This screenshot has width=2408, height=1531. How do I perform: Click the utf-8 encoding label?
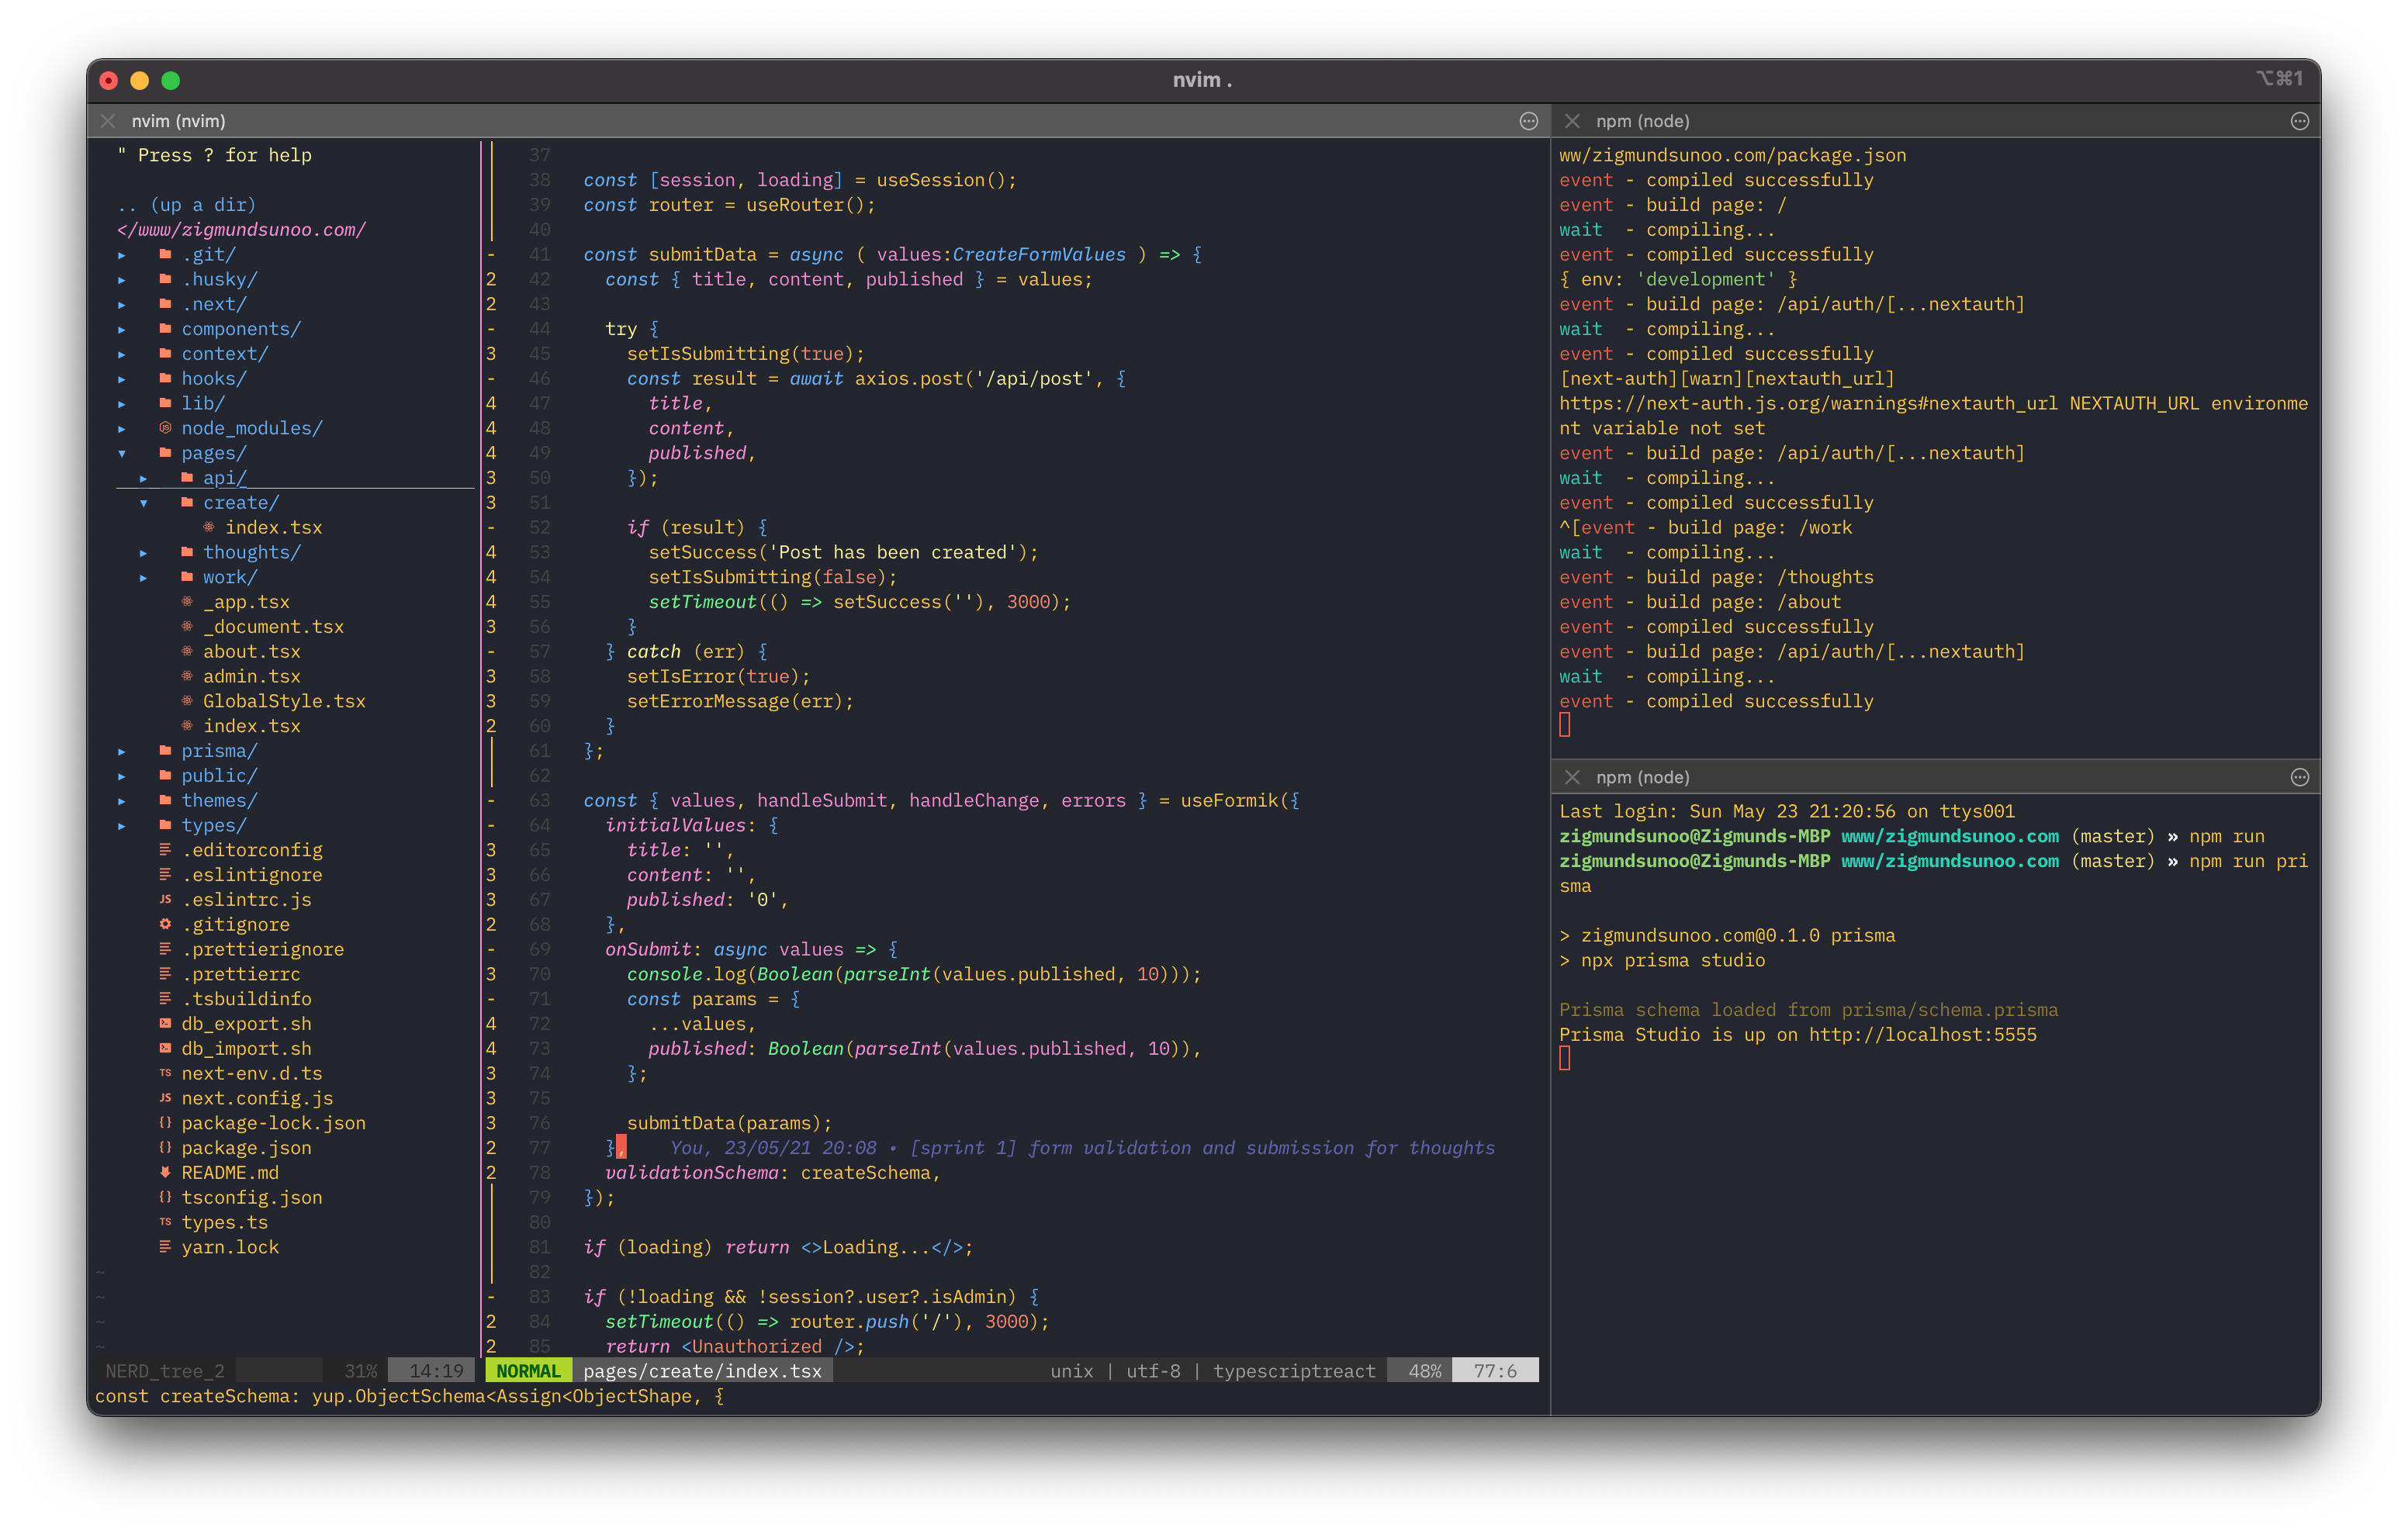(1153, 1371)
